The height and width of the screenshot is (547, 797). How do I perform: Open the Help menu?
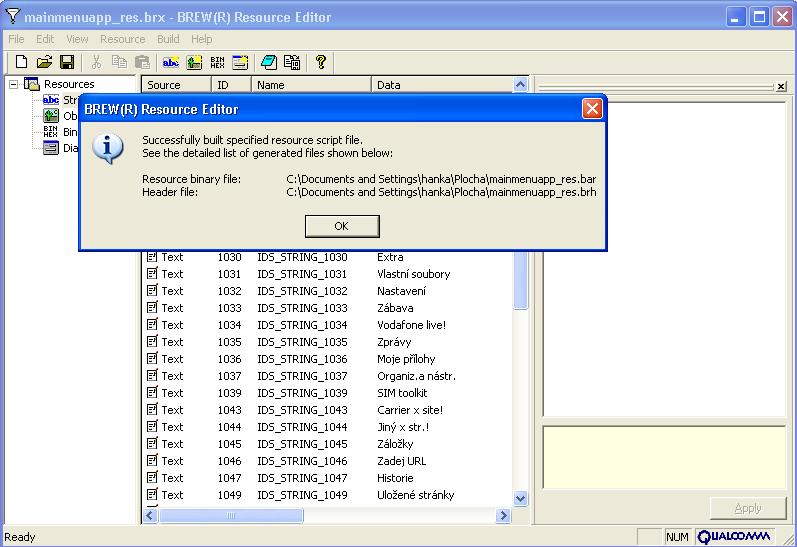click(x=201, y=39)
